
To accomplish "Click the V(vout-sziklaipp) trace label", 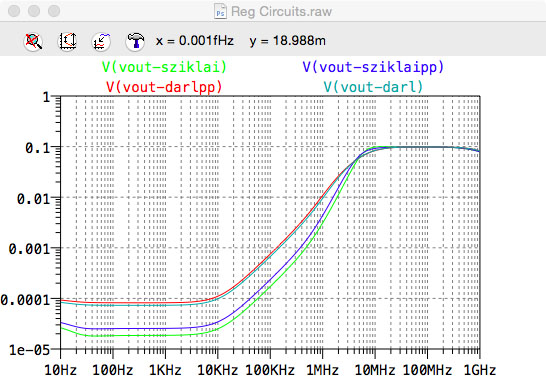I will (x=373, y=67).
